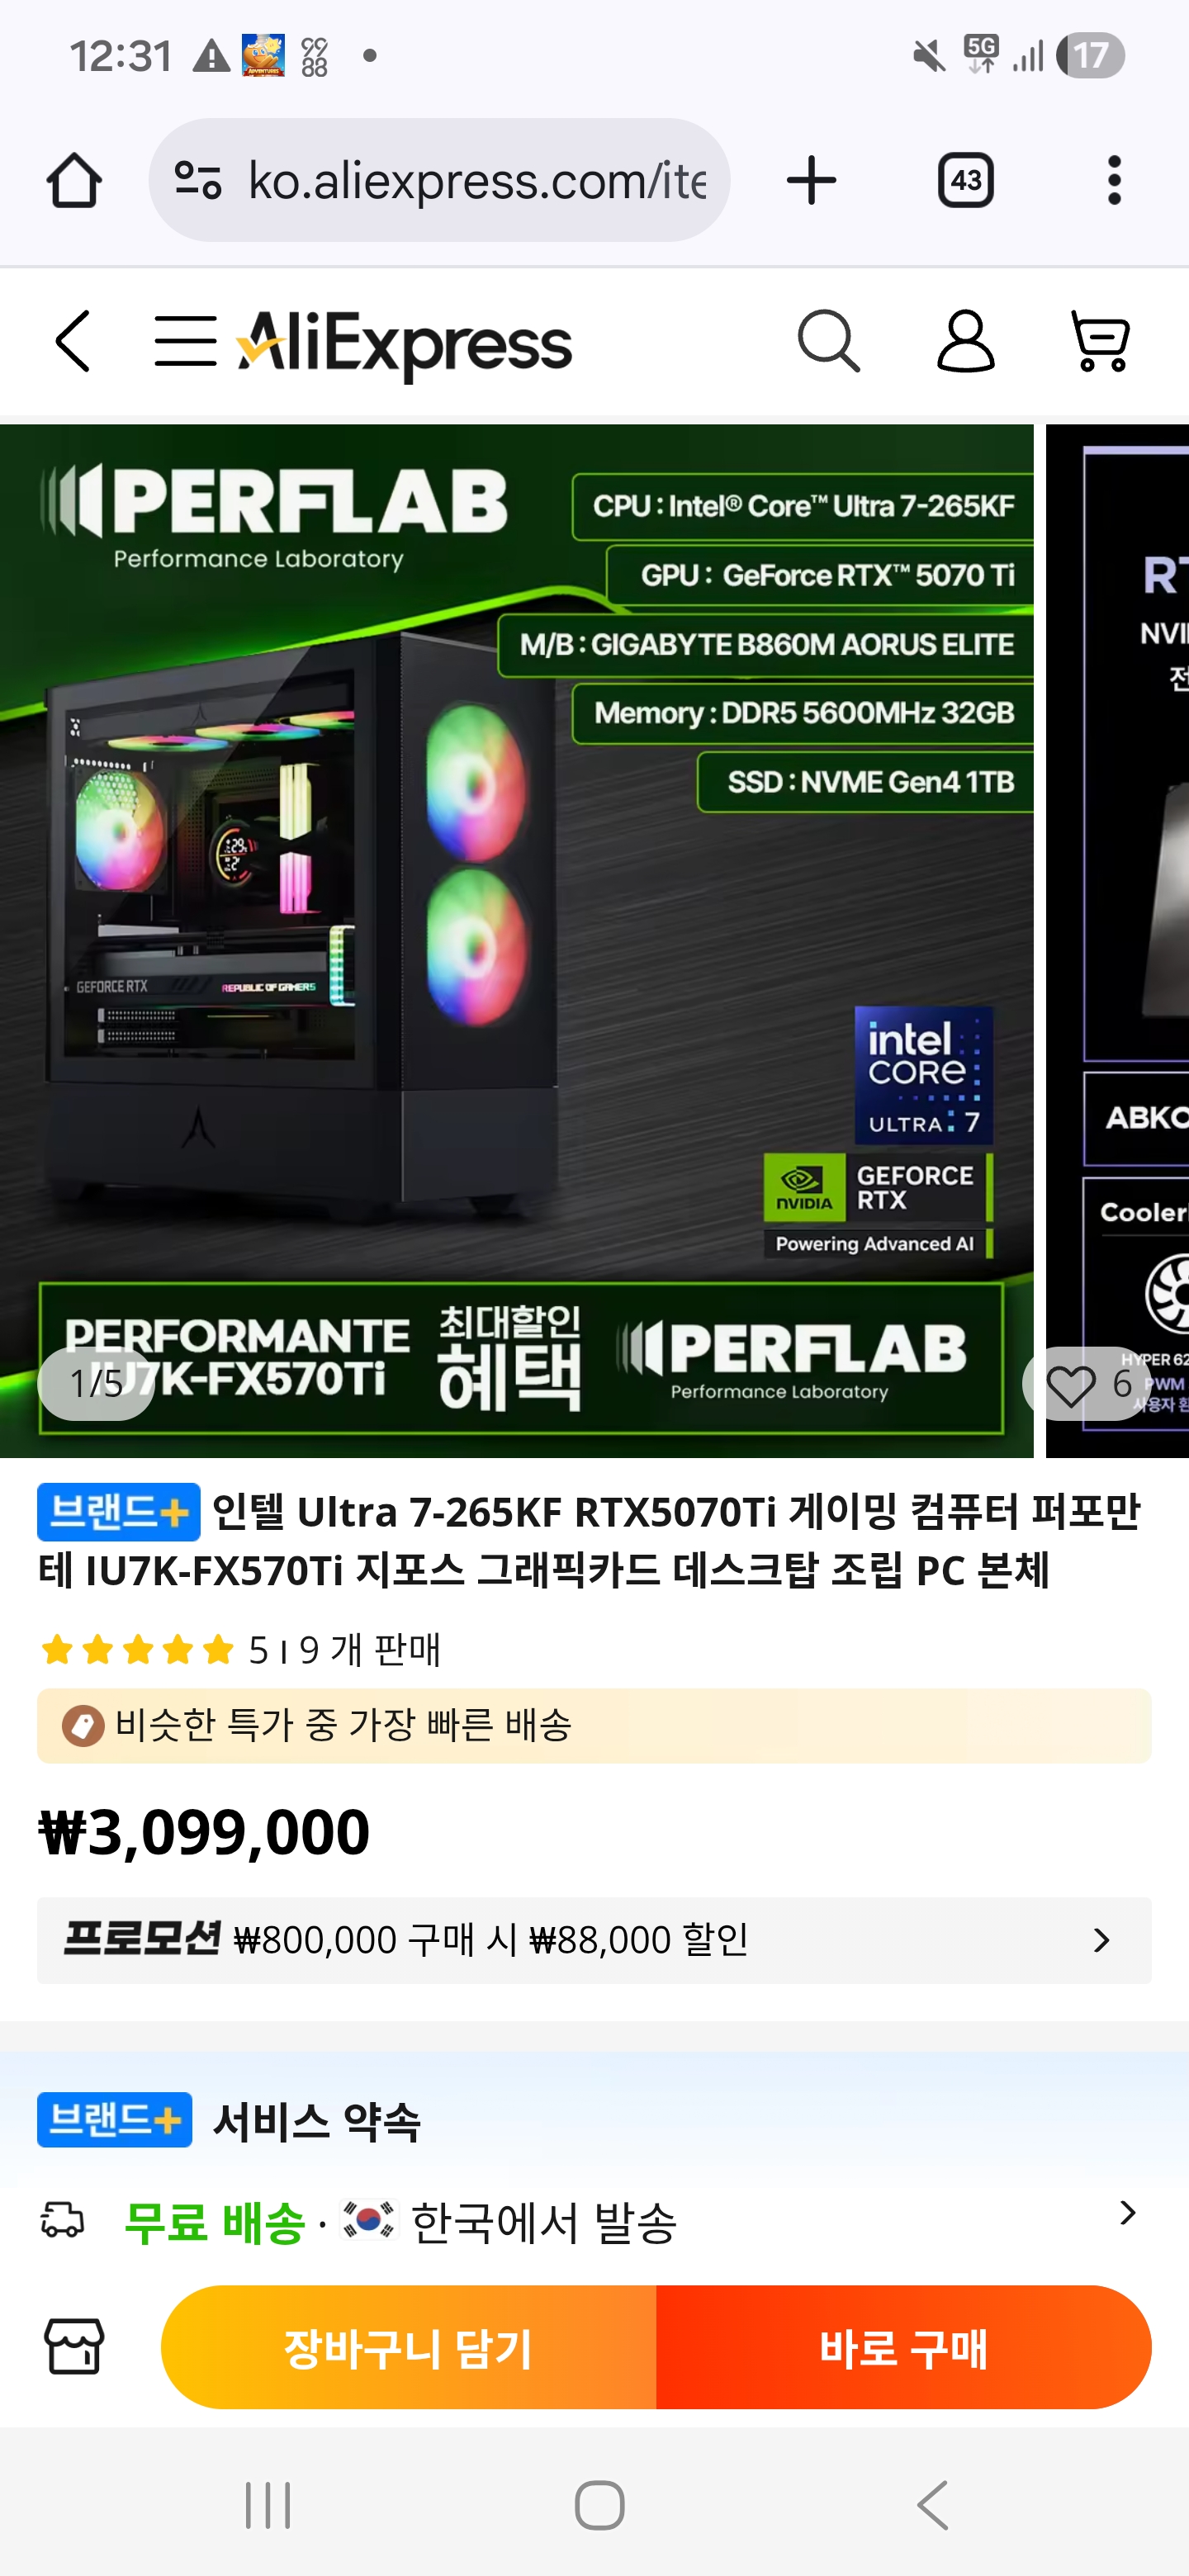1189x2576 pixels.
Task: Tap the new tab plus icon
Action: 811,181
